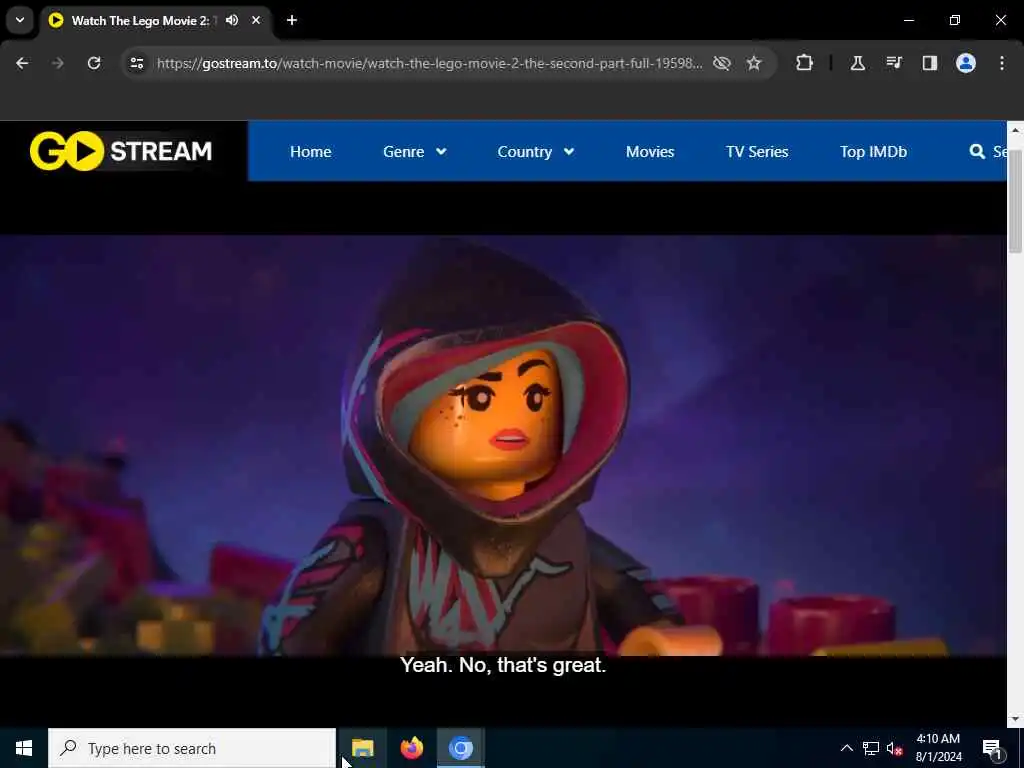This screenshot has width=1024, height=768.
Task: Click the GoStream logo
Action: (121, 151)
